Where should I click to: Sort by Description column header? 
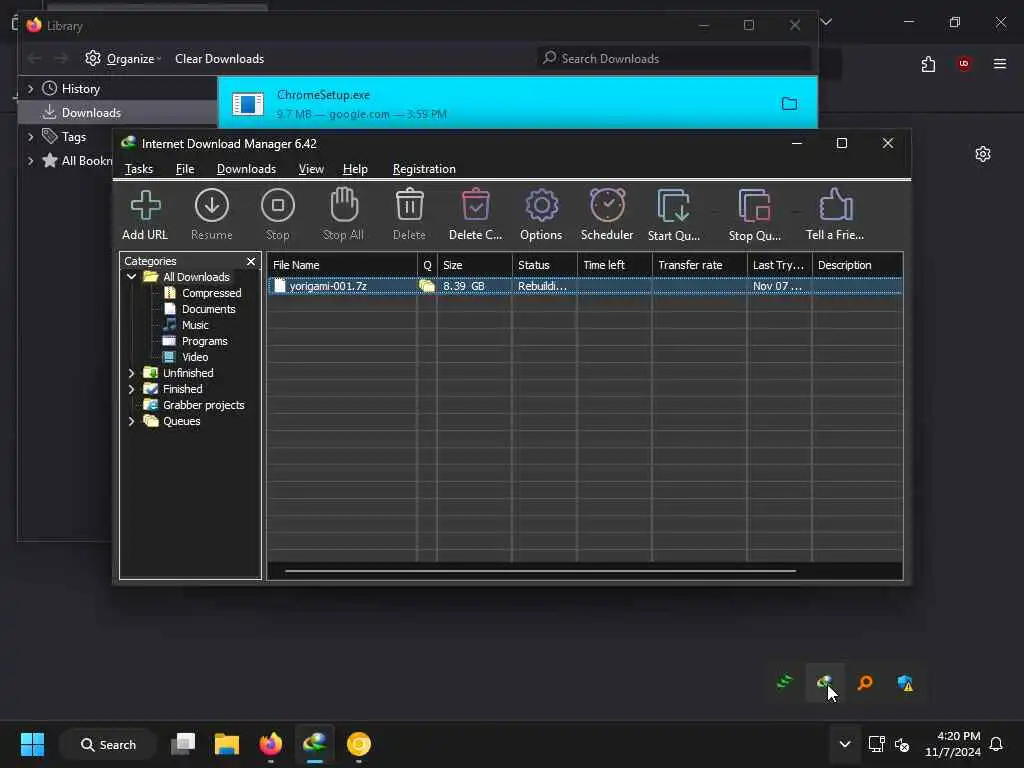click(857, 265)
